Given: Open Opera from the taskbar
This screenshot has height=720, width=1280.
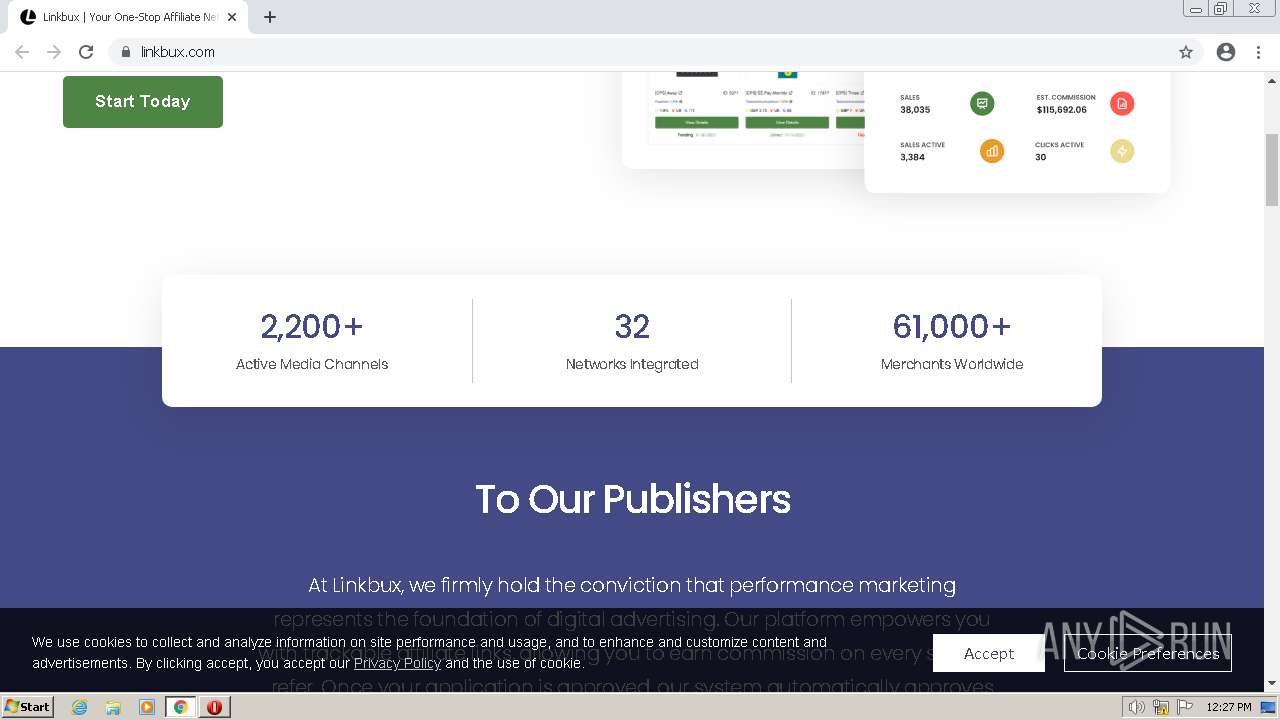Looking at the screenshot, I should point(214,707).
